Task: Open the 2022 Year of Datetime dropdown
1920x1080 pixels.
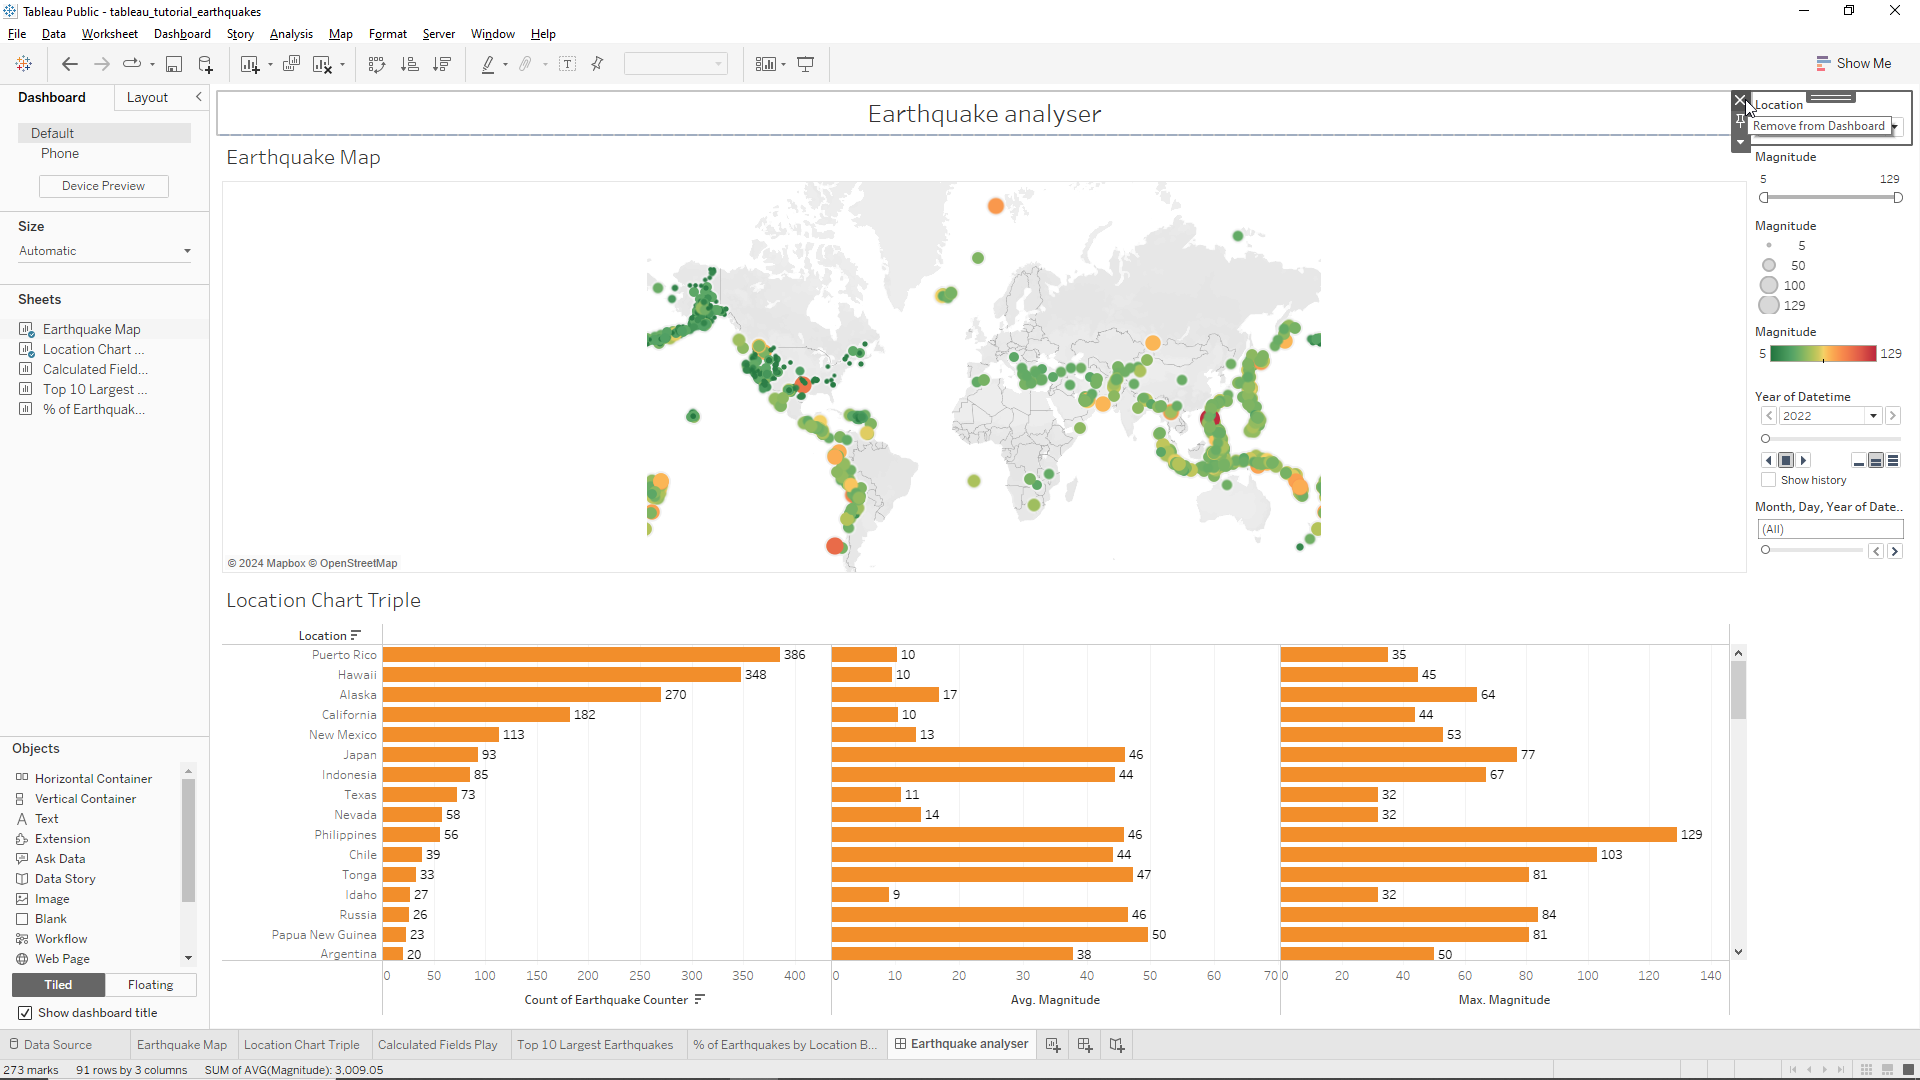Action: [1874, 415]
